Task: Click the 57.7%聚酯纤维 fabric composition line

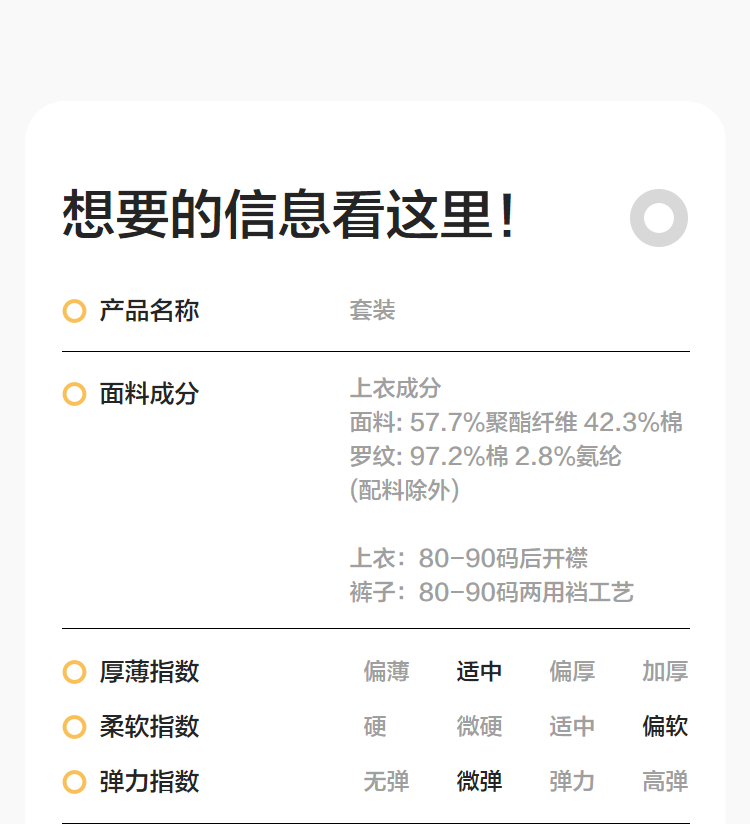Action: click(516, 423)
